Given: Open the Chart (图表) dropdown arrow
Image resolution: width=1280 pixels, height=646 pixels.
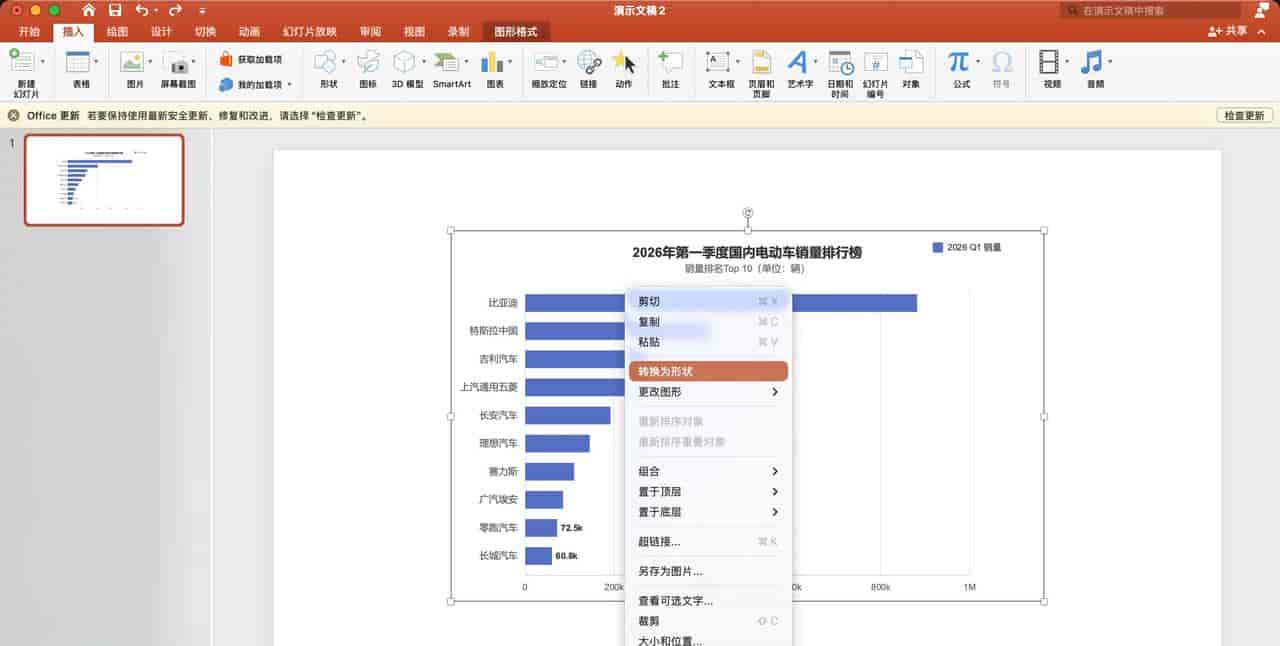Looking at the screenshot, I should (510, 62).
